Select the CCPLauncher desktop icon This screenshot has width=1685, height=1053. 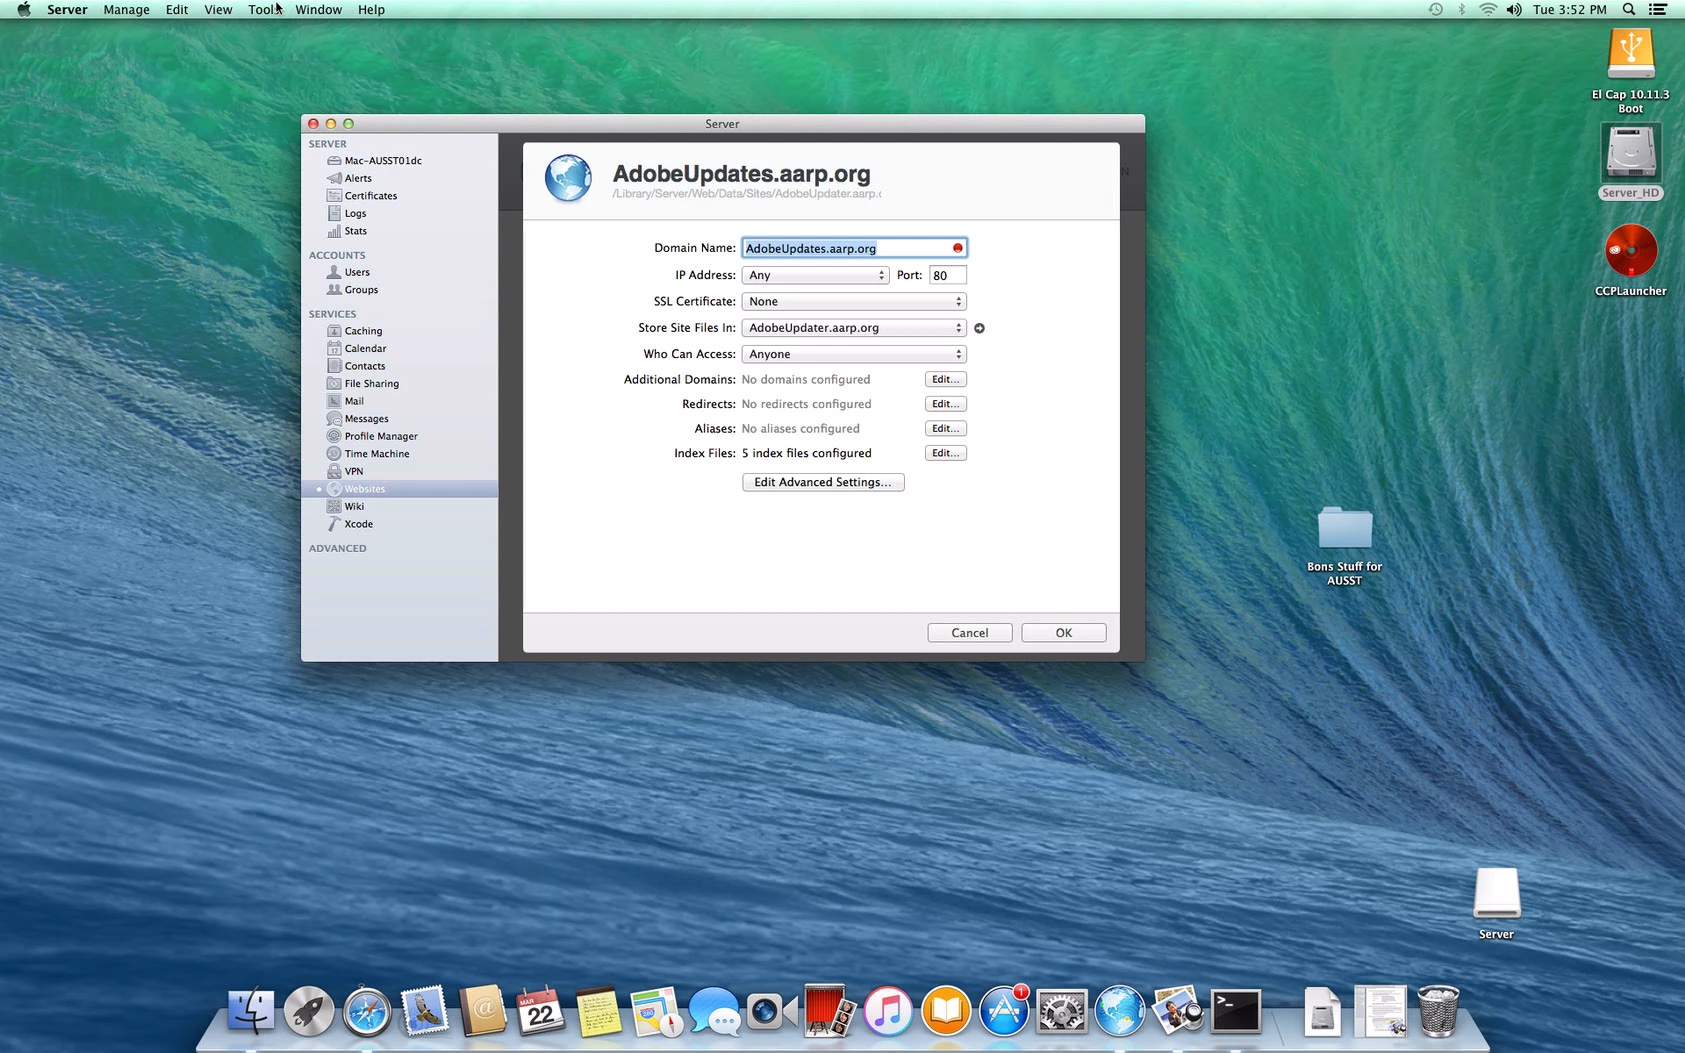click(1631, 261)
